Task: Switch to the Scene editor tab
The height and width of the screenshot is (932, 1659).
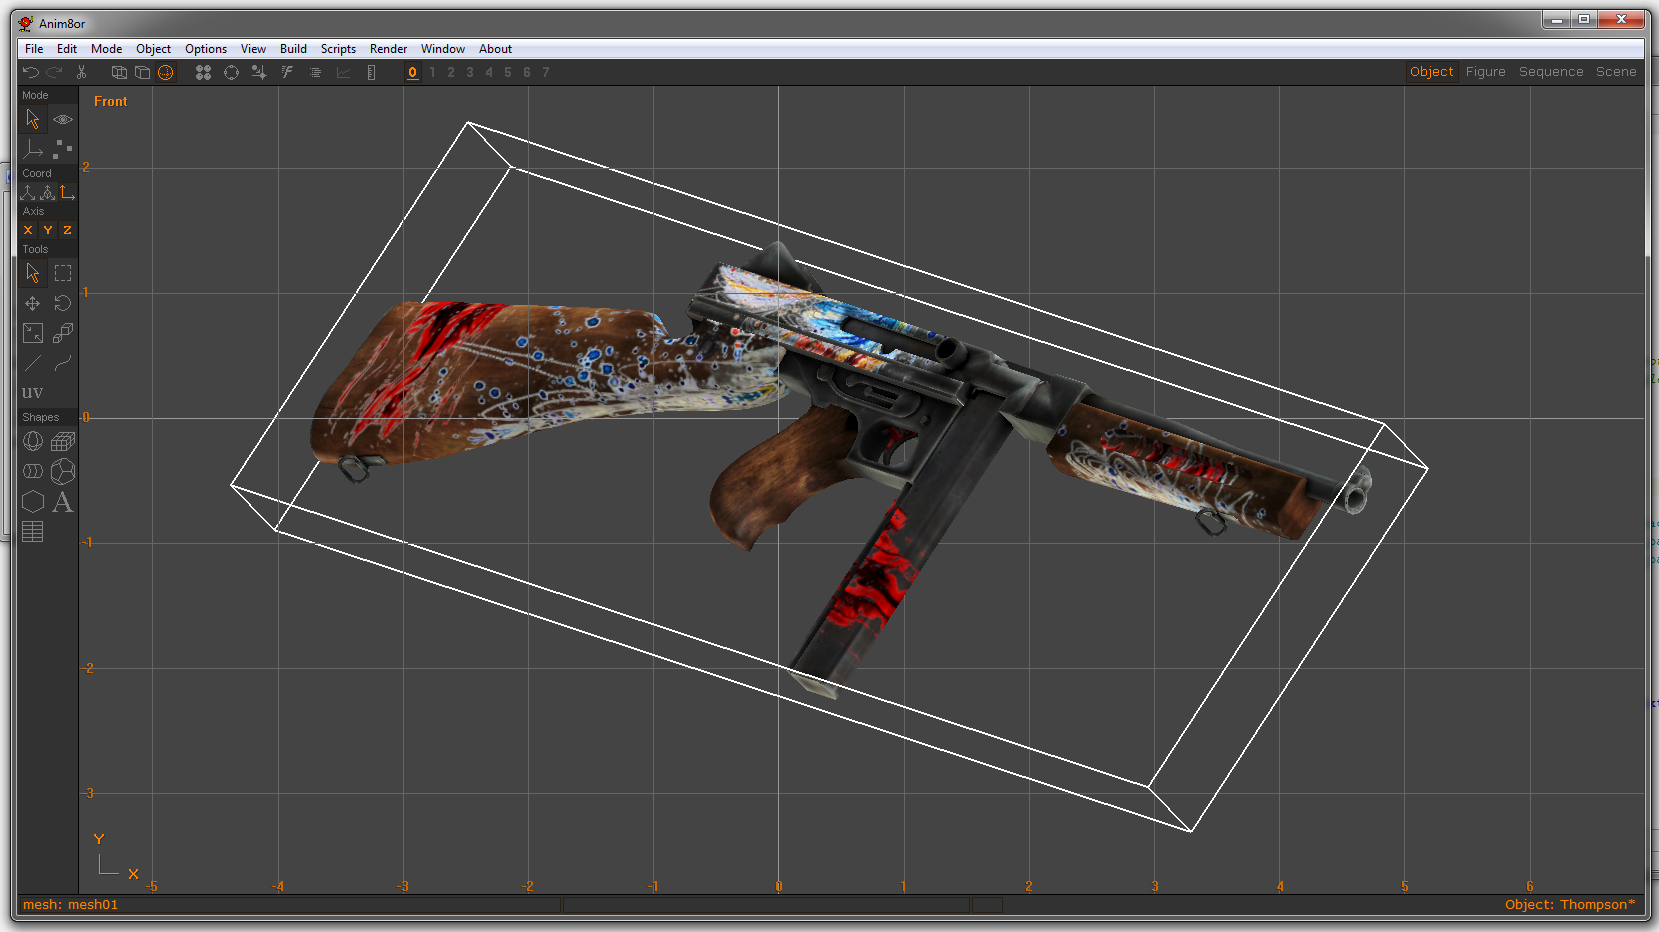Action: click(1616, 72)
